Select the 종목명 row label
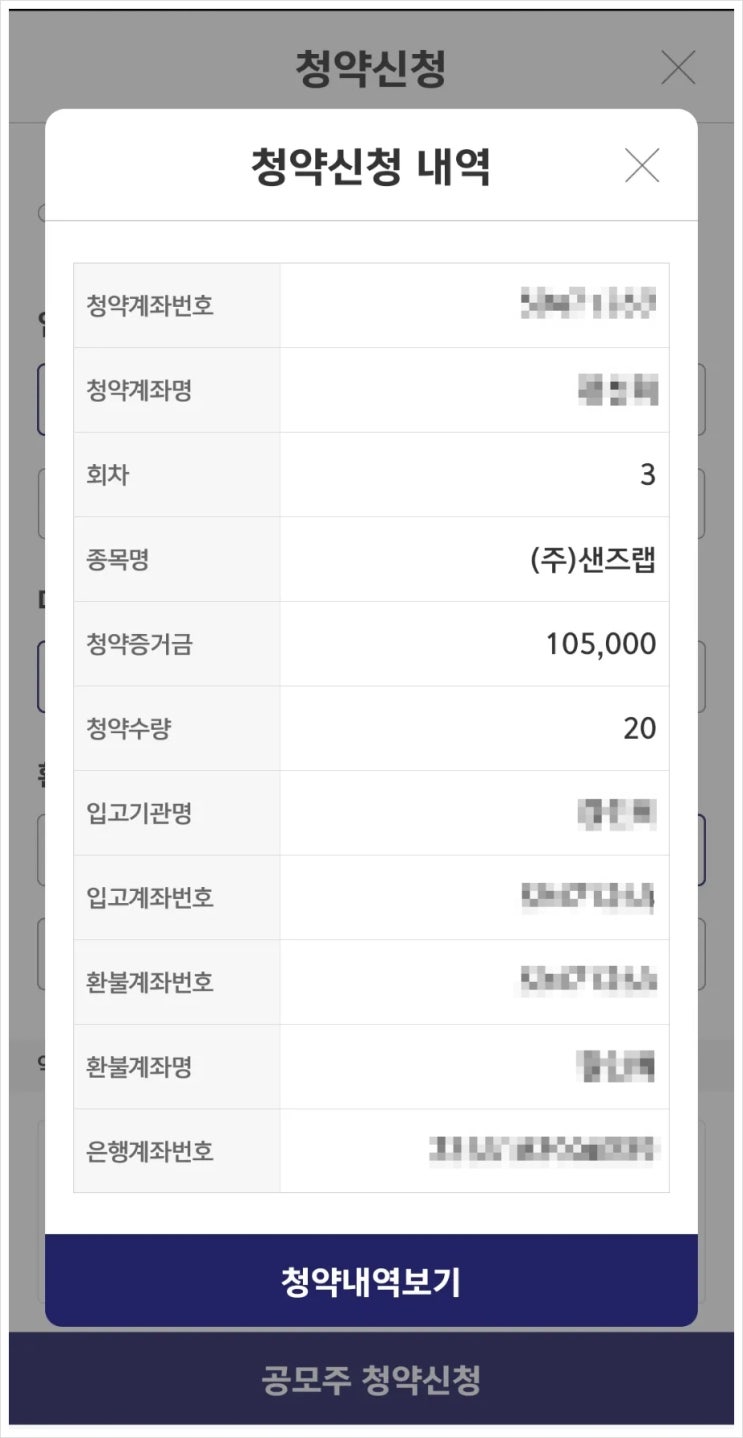The width and height of the screenshot is (743, 1438). coord(117,559)
